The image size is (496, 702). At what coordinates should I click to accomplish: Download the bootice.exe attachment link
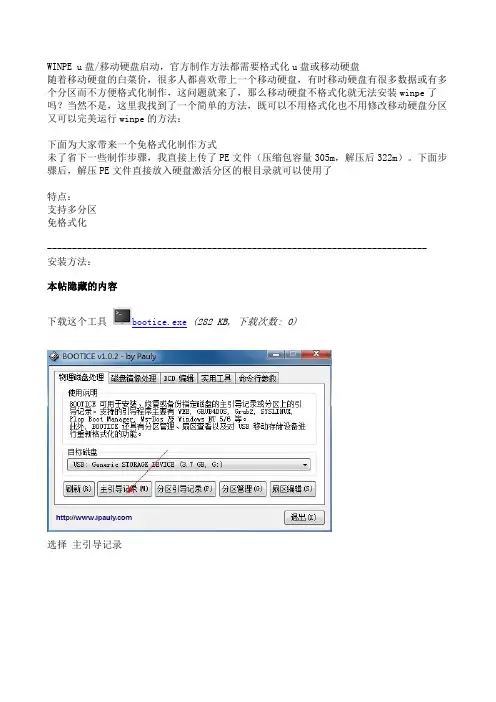(159, 322)
